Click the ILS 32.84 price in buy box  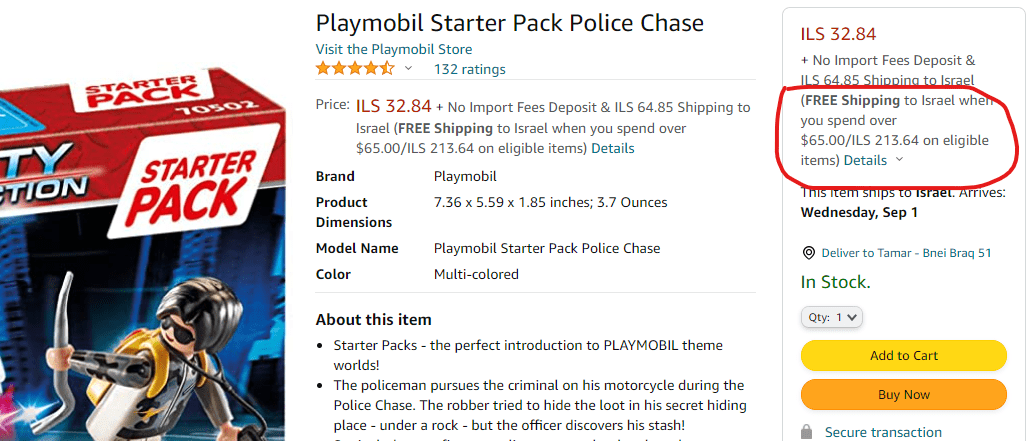pyautogui.click(x=838, y=35)
